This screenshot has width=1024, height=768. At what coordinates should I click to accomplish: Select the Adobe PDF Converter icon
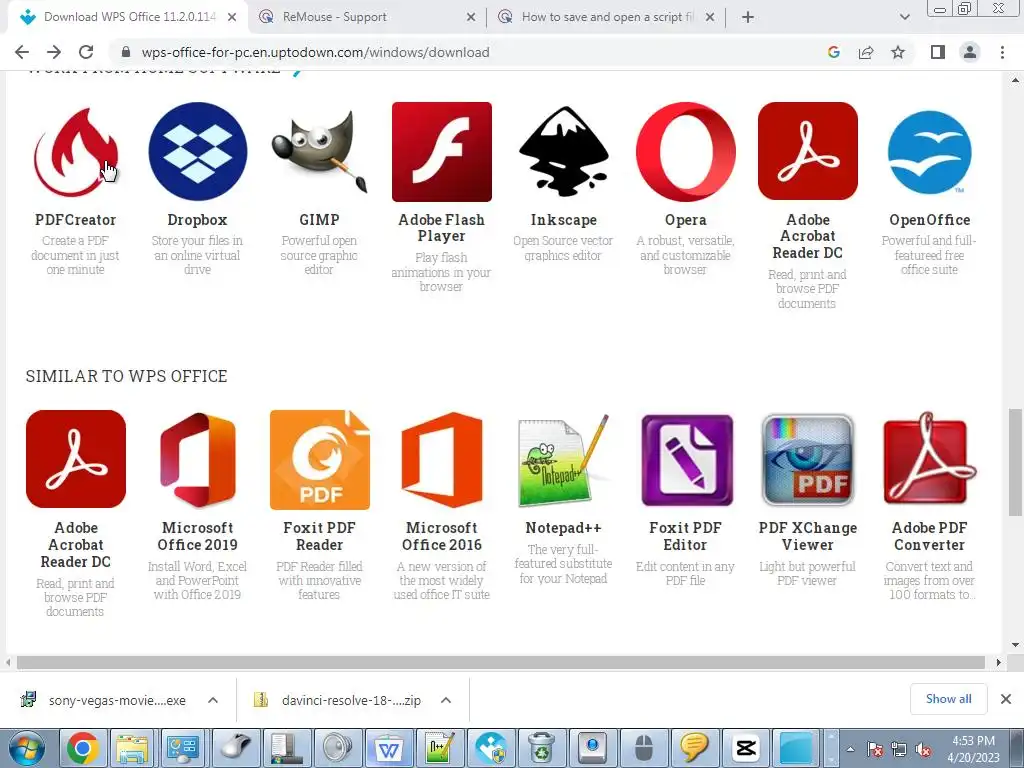(x=929, y=458)
